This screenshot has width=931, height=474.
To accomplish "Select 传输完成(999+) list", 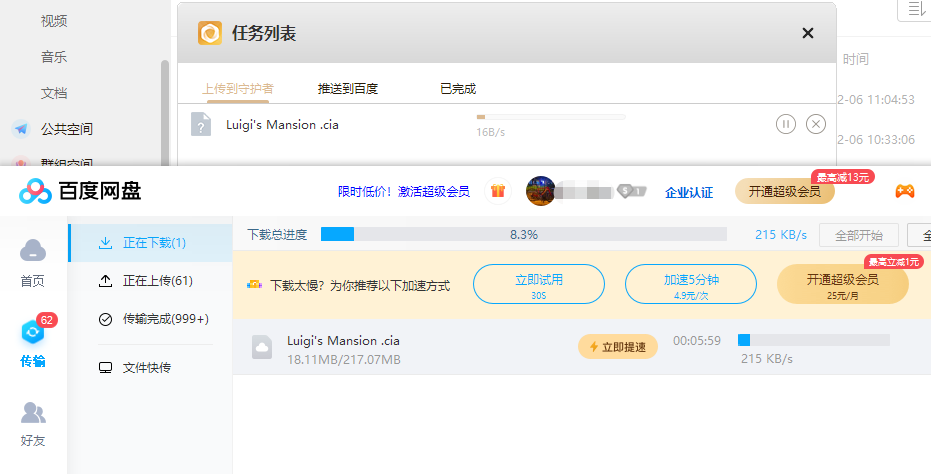I will (151, 319).
